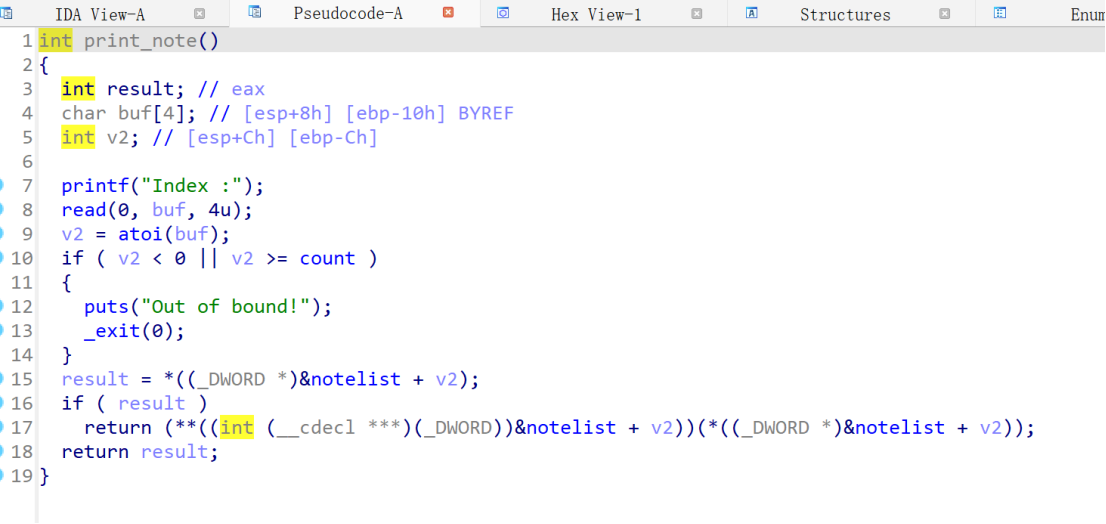This screenshot has width=1106, height=524.
Task: Open the Hex View-1 tab
Action: (596, 15)
